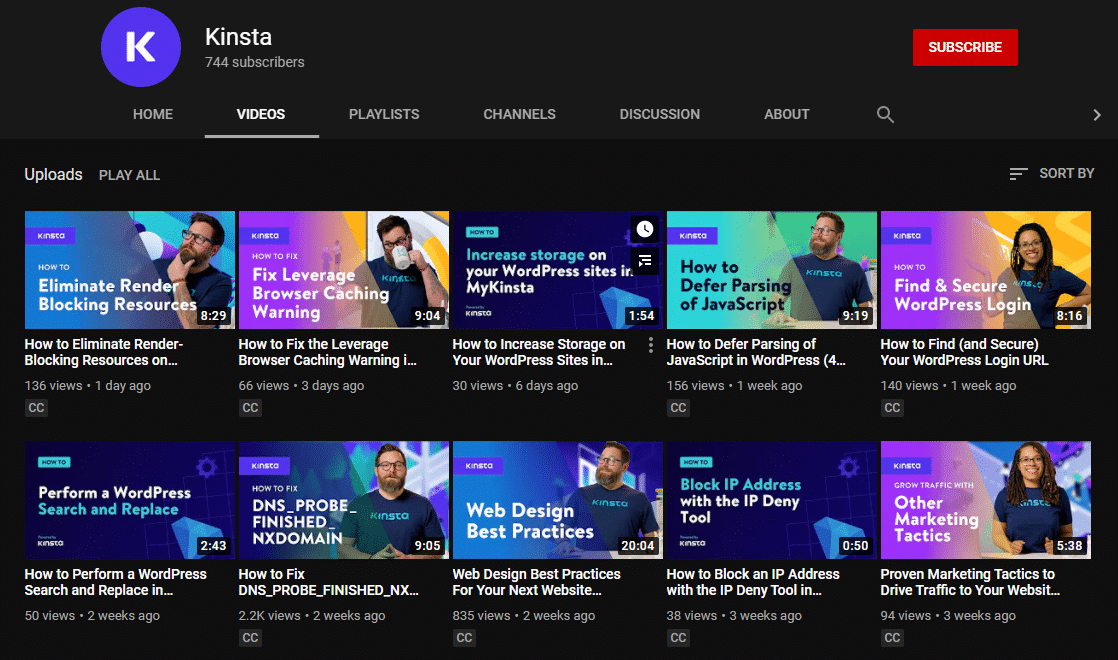Viewport: 1118px width, 660px height.
Task: Switch to the PLAYLISTS tab
Action: click(384, 114)
